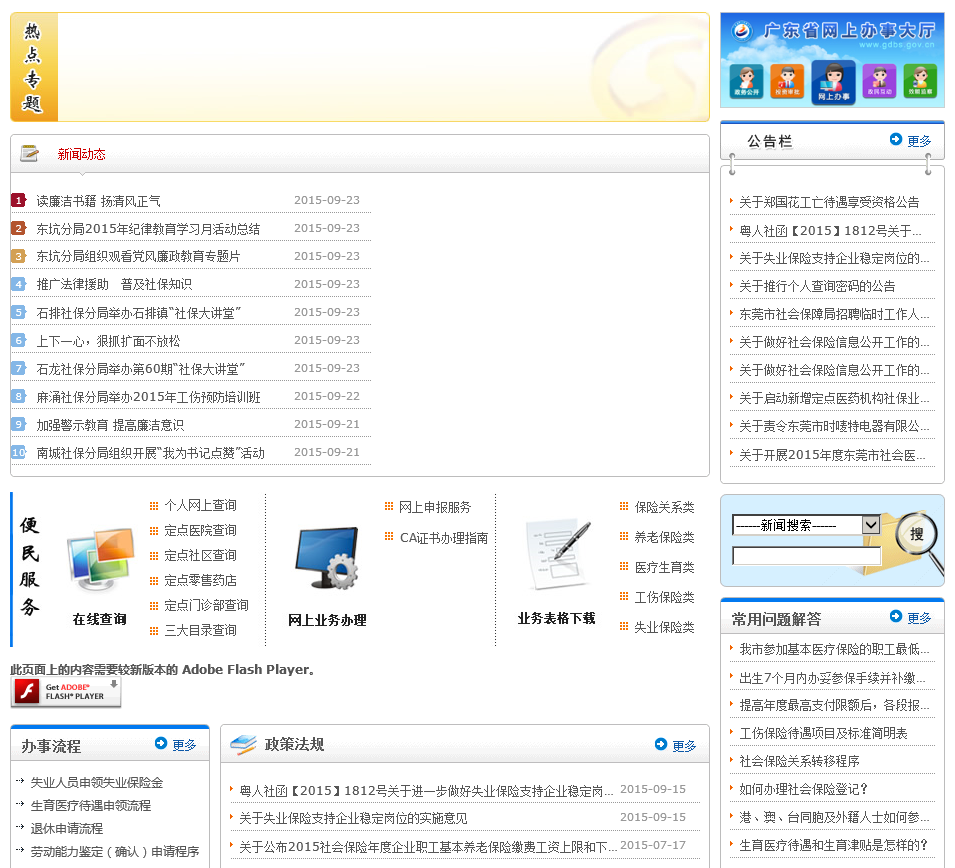Open notice 关于开展2015年度东莞市社会医...

click(x=832, y=454)
